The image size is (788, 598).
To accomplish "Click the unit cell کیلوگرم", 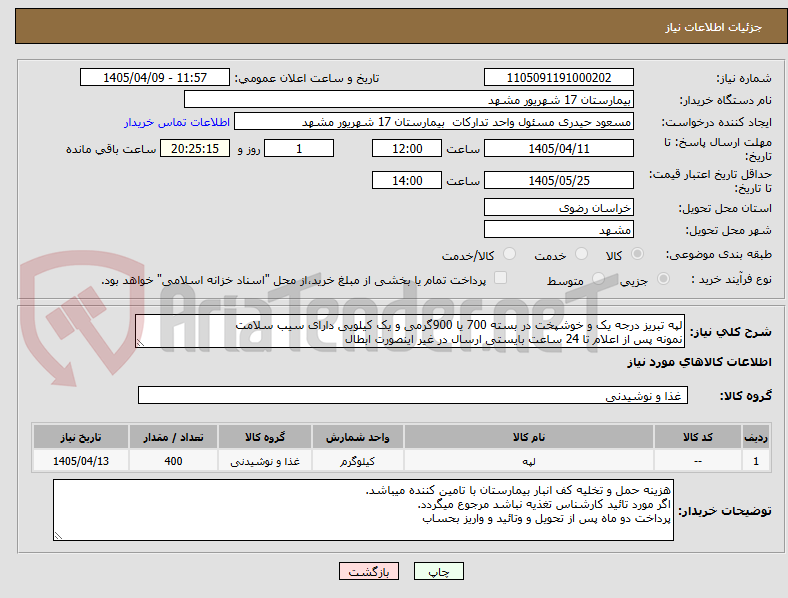I will [357, 460].
